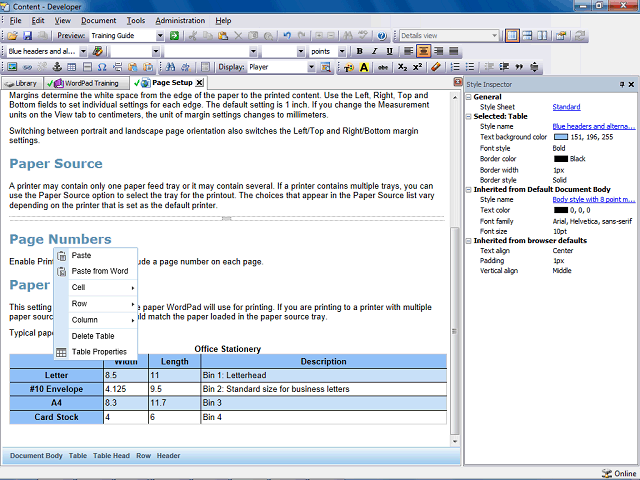Toggle Italic formatting
Viewport: 640px width, 480px height.
click(375, 51)
